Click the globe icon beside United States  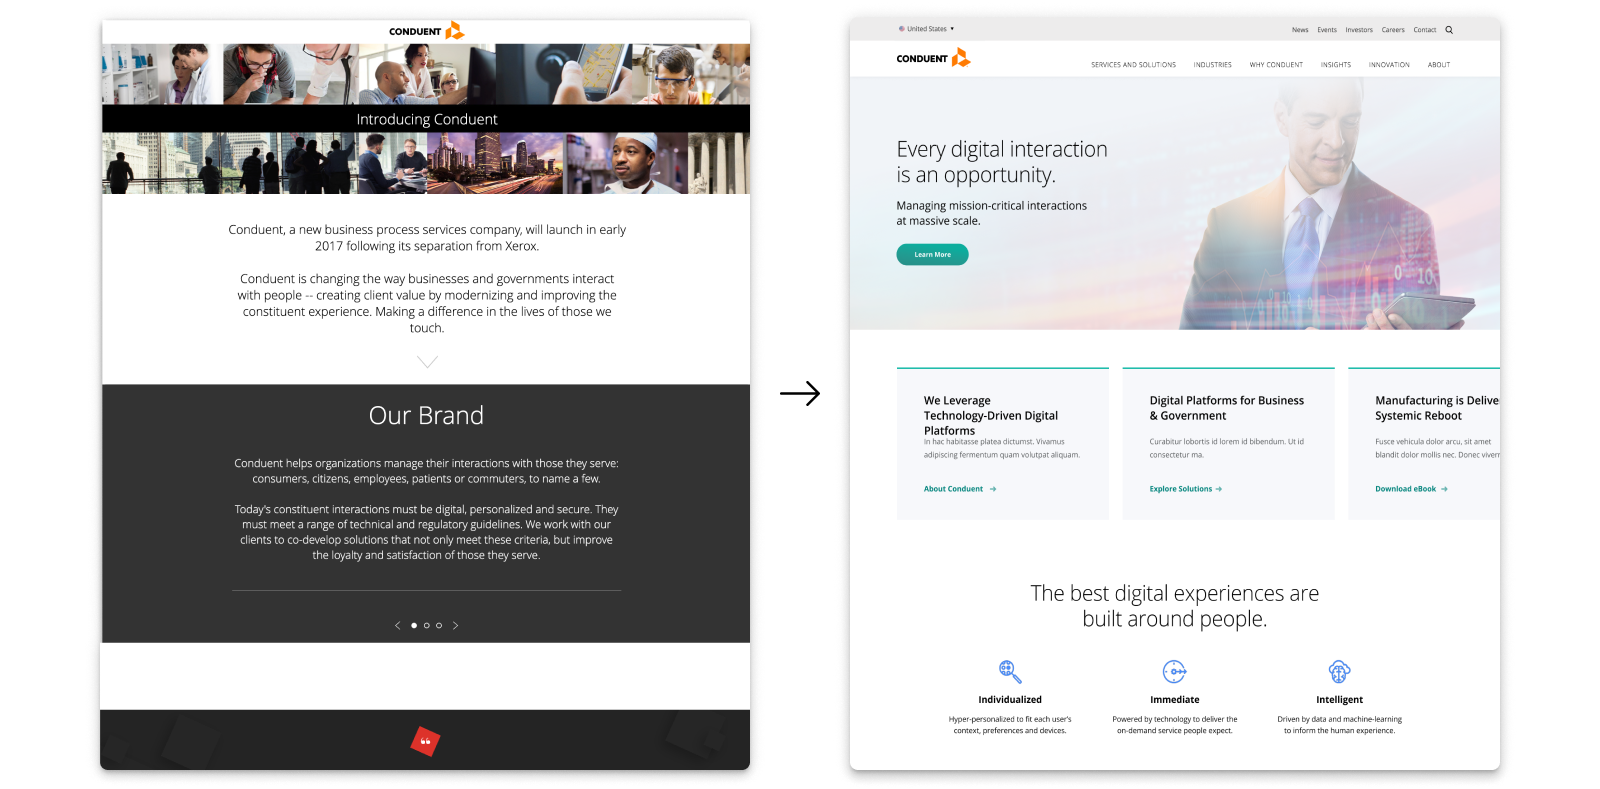pos(901,29)
